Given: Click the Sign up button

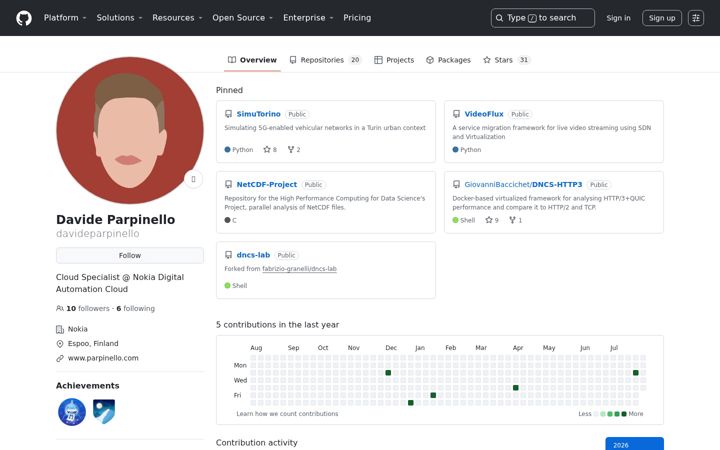Looking at the screenshot, I should click(662, 18).
